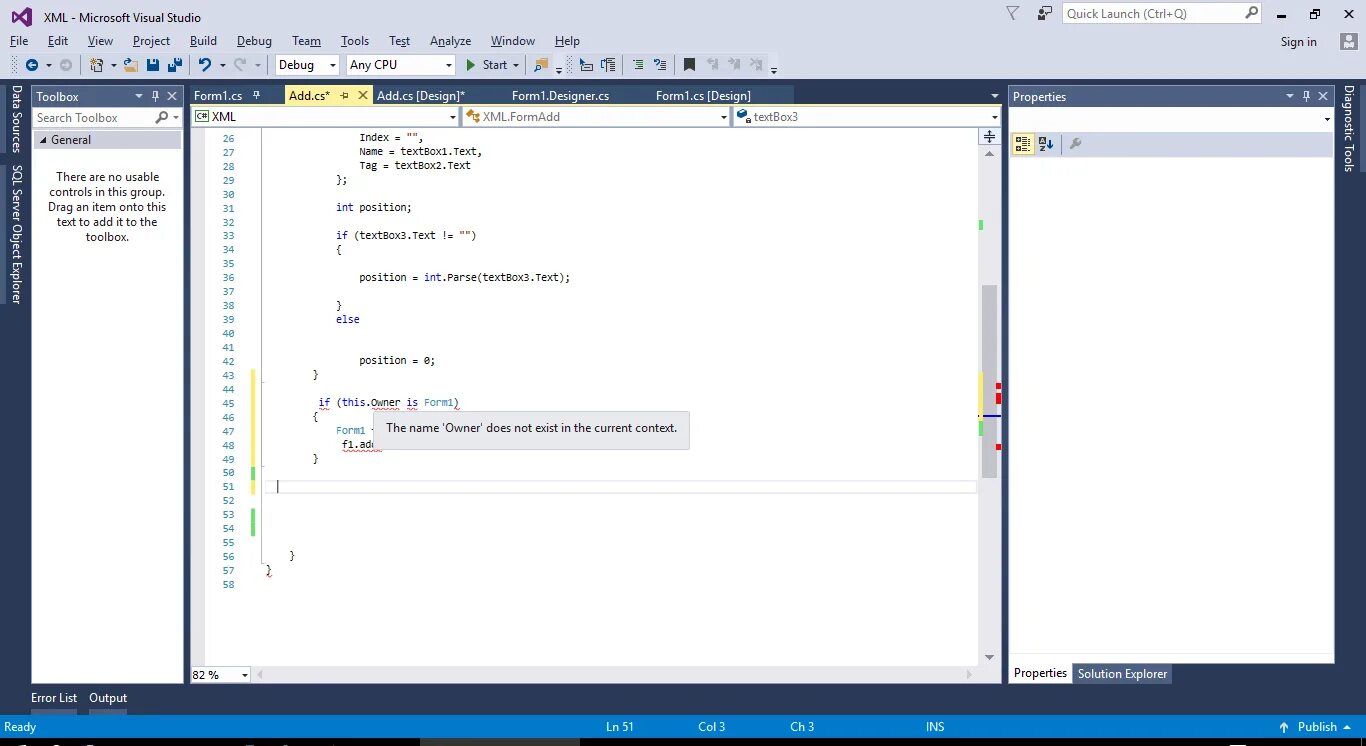Click the Toolbox search magnifier icon

click(x=162, y=118)
